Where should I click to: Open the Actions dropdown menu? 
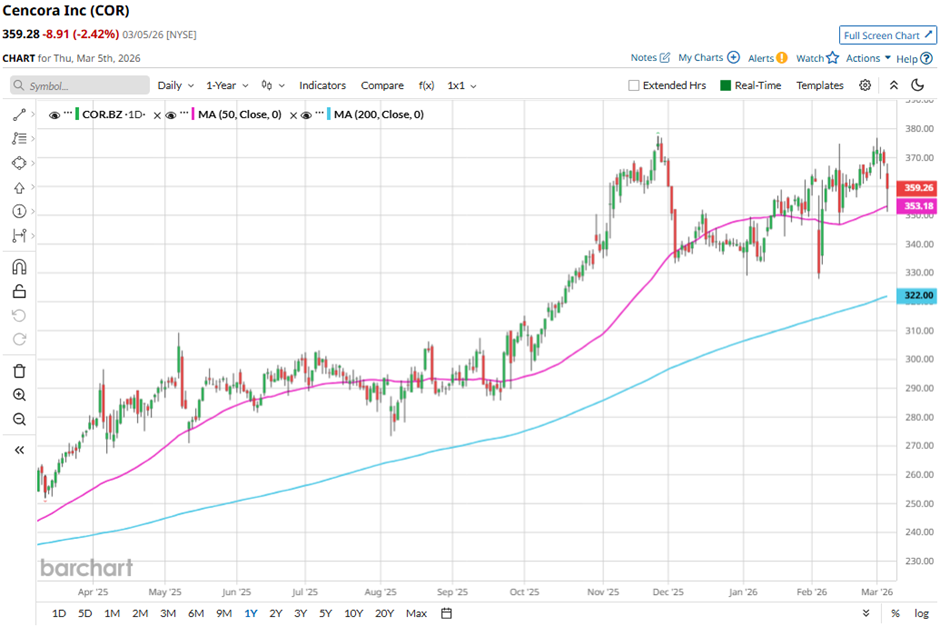(868, 58)
